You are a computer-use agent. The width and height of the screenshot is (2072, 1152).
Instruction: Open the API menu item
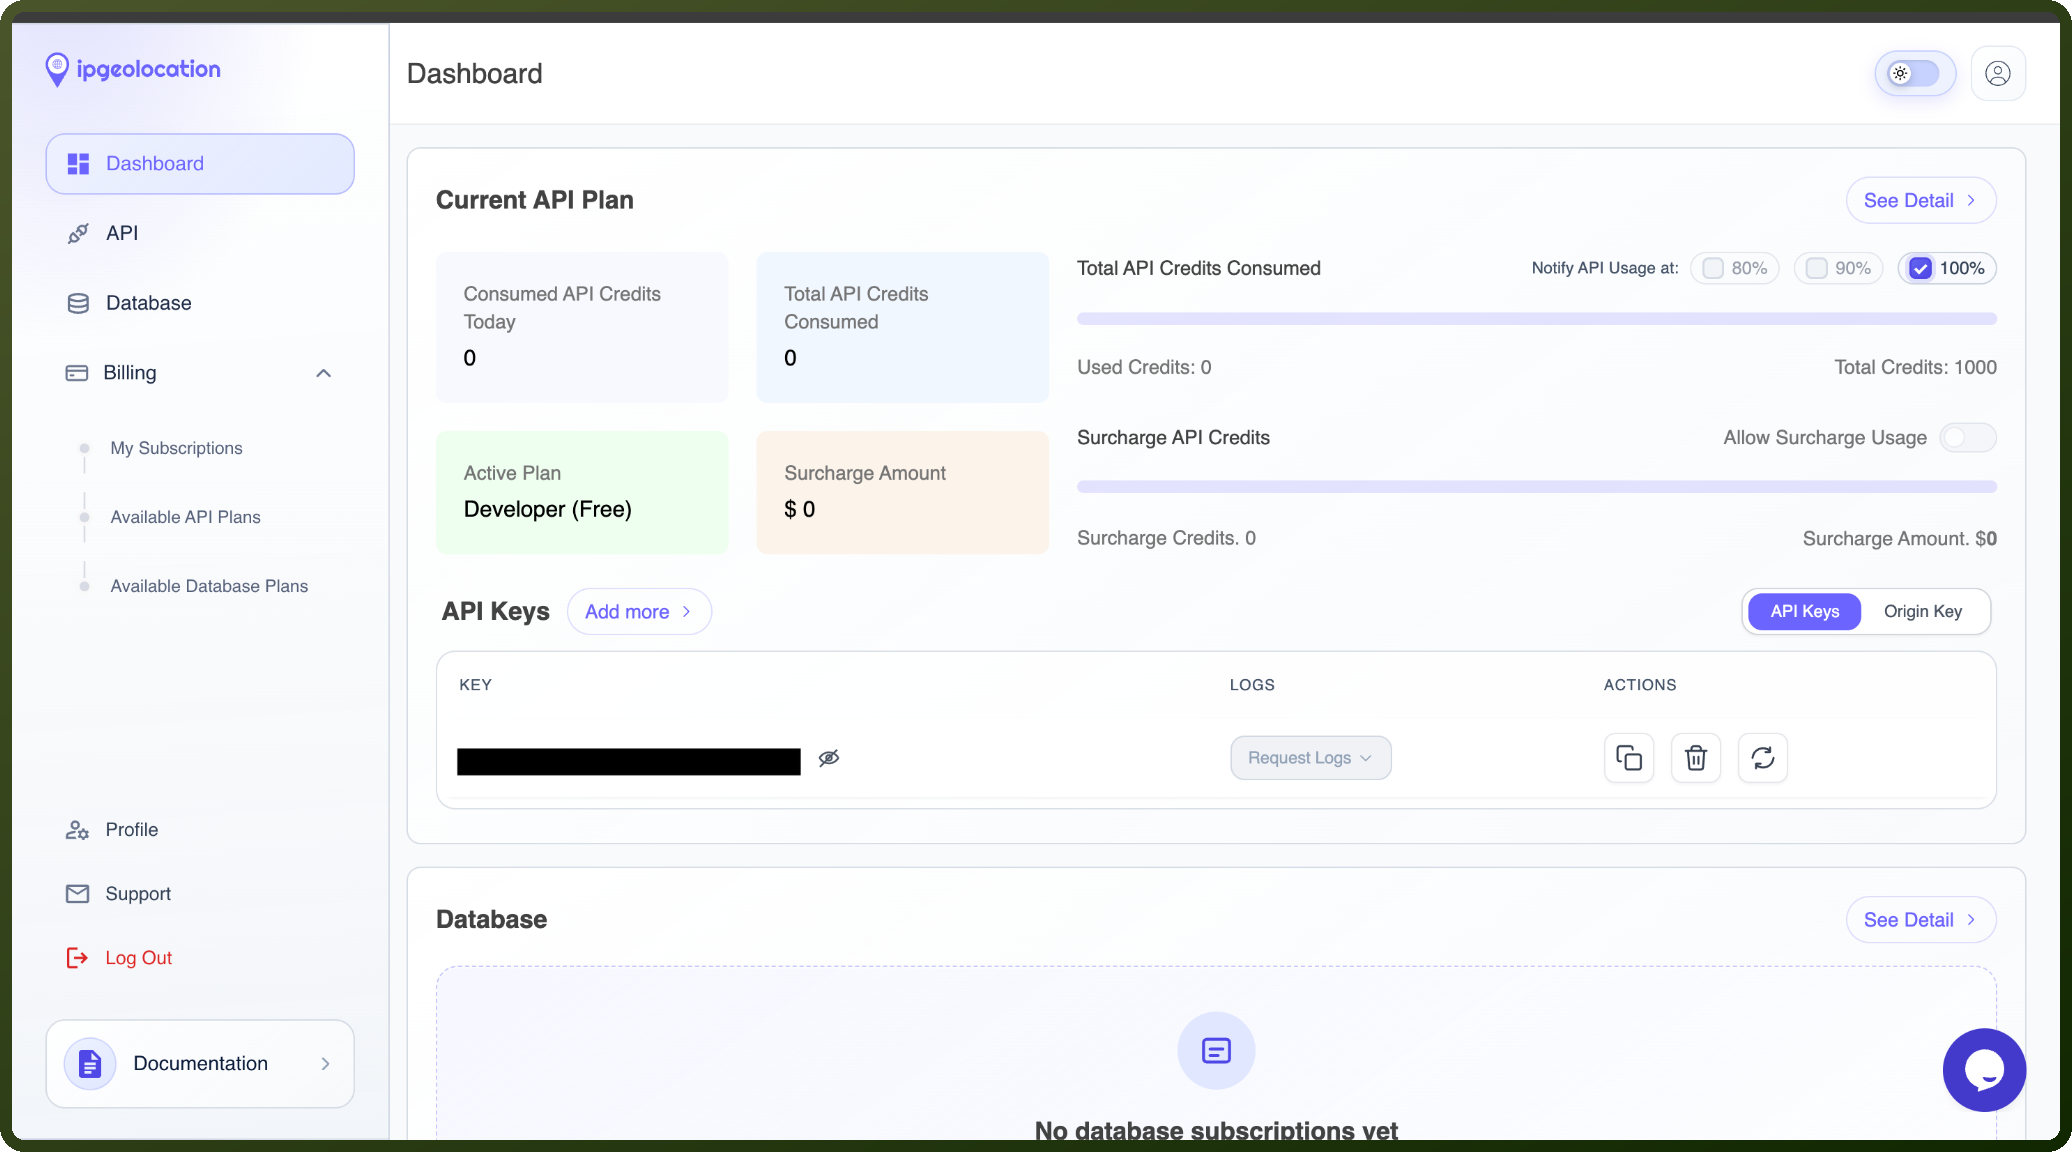[x=200, y=233]
